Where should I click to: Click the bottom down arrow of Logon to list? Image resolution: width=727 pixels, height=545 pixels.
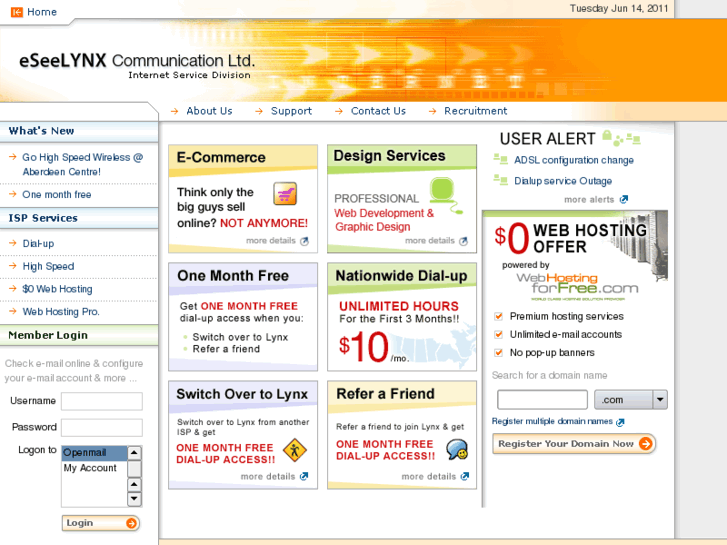(134, 499)
